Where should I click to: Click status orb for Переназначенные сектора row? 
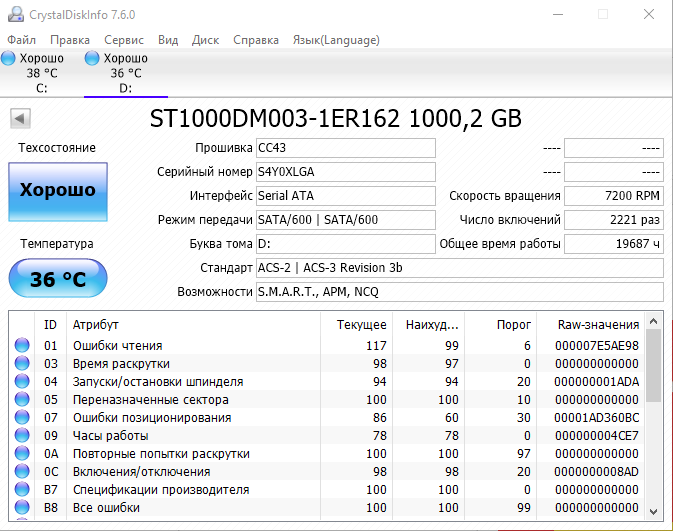tap(22, 400)
